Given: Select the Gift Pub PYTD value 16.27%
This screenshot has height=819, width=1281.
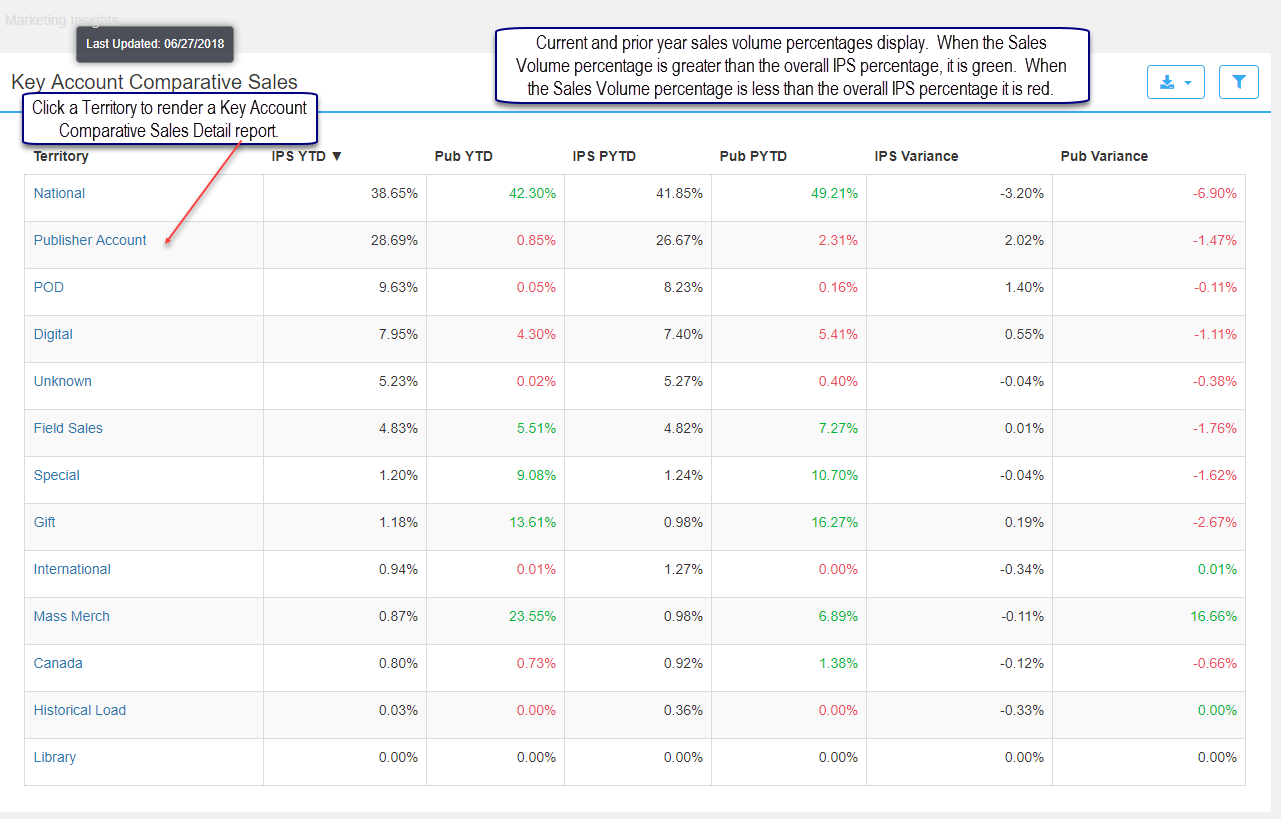Looking at the screenshot, I should (834, 522).
